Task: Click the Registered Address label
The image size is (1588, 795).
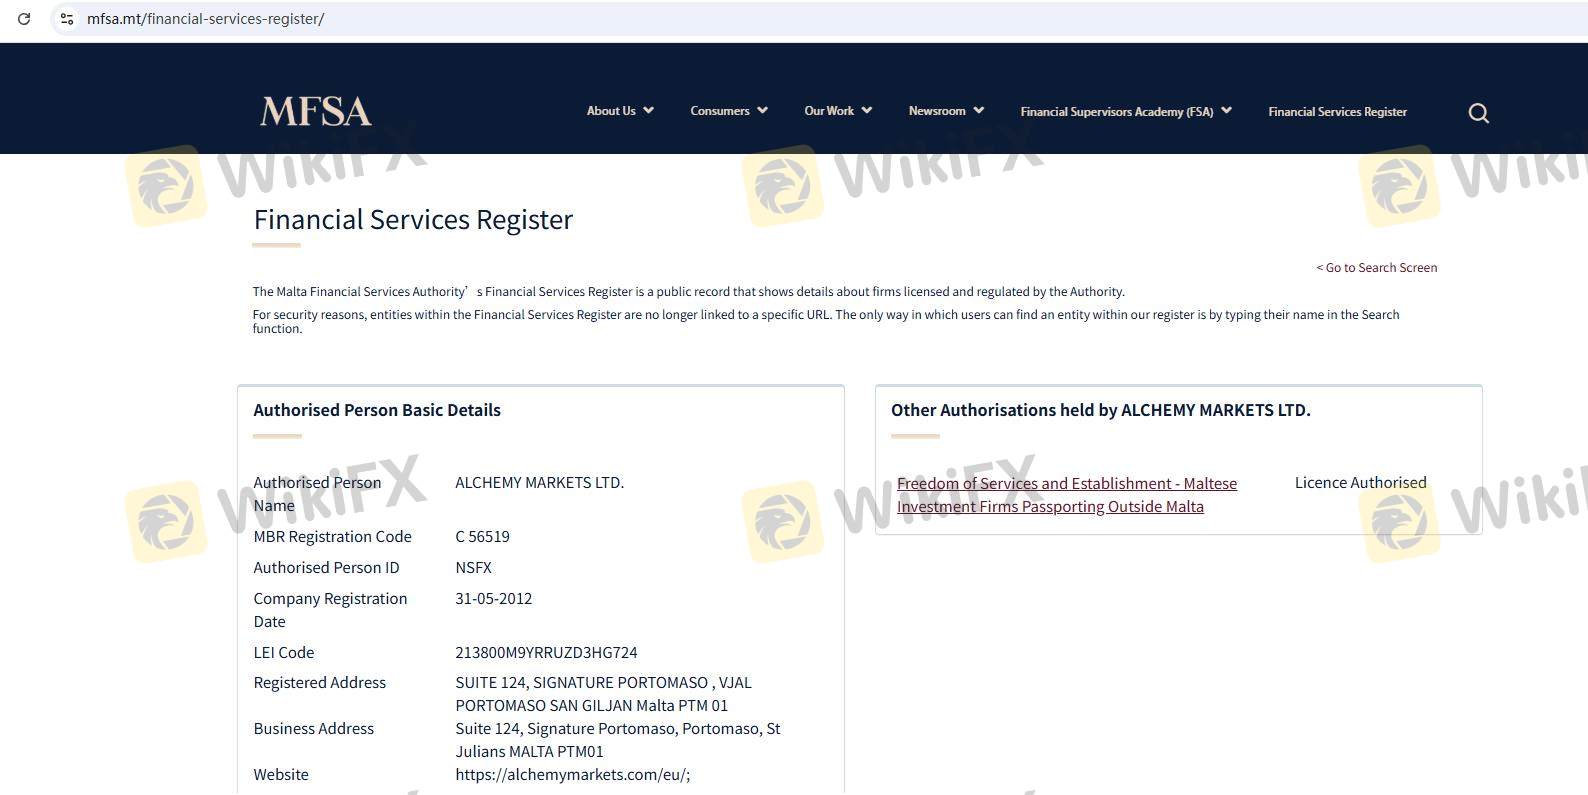Action: coord(319,683)
